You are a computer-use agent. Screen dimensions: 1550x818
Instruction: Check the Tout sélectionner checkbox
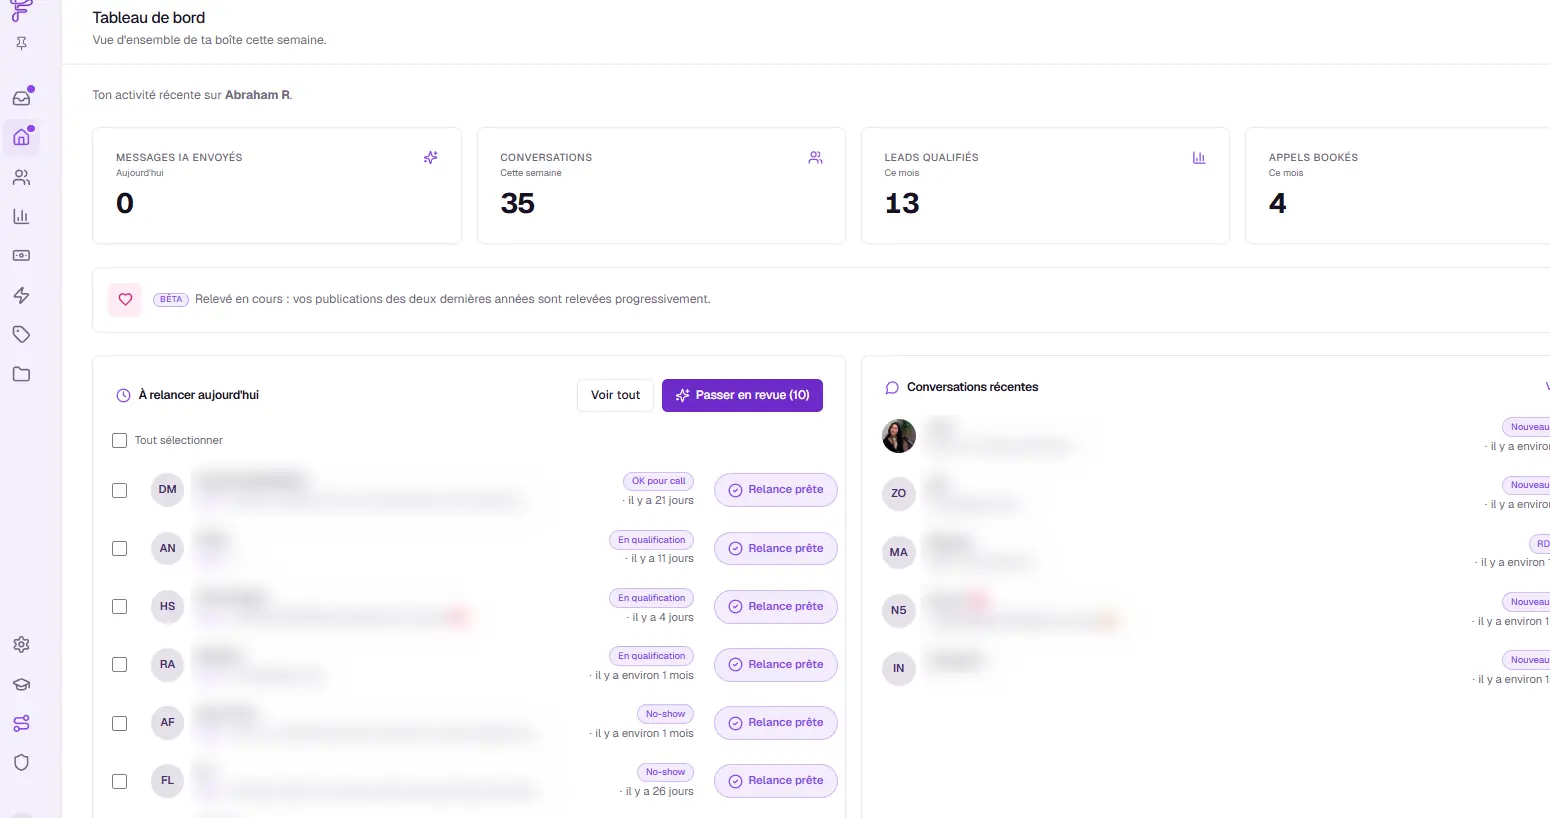(x=120, y=440)
